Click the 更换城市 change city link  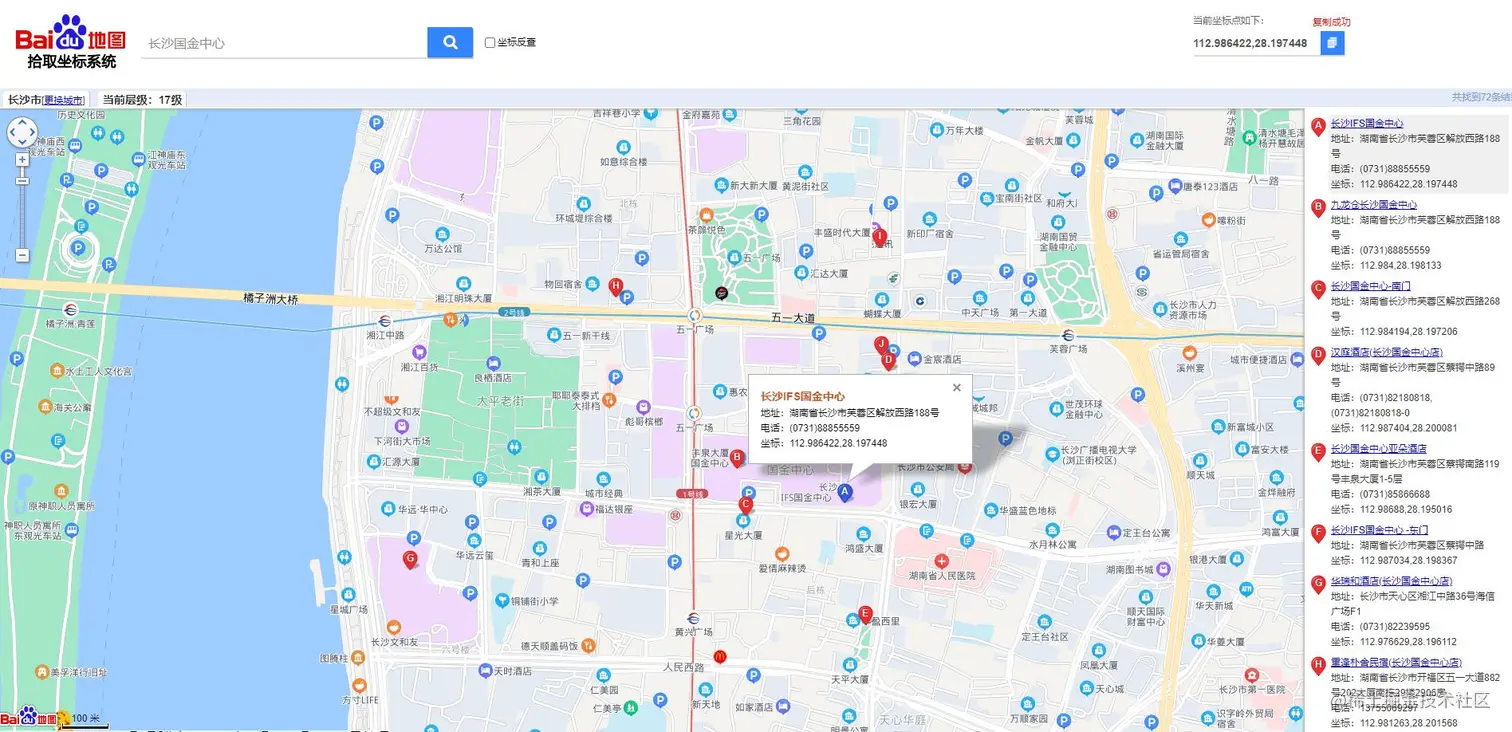point(63,100)
